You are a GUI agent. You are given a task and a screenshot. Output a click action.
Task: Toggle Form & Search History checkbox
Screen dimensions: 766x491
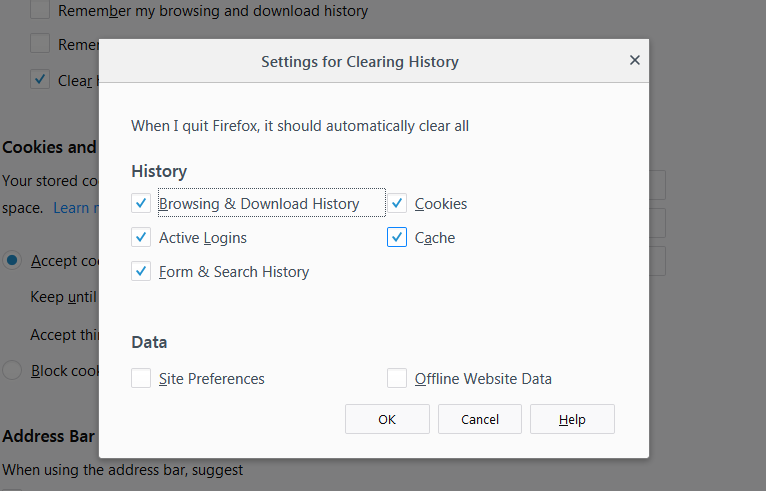(x=141, y=271)
